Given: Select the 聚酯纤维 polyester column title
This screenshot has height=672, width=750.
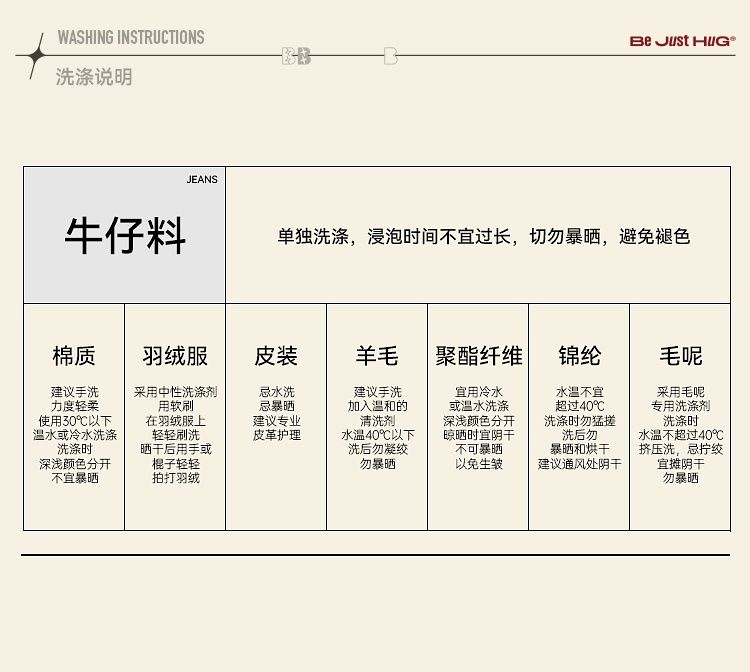Looking at the screenshot, I should coord(478,356).
